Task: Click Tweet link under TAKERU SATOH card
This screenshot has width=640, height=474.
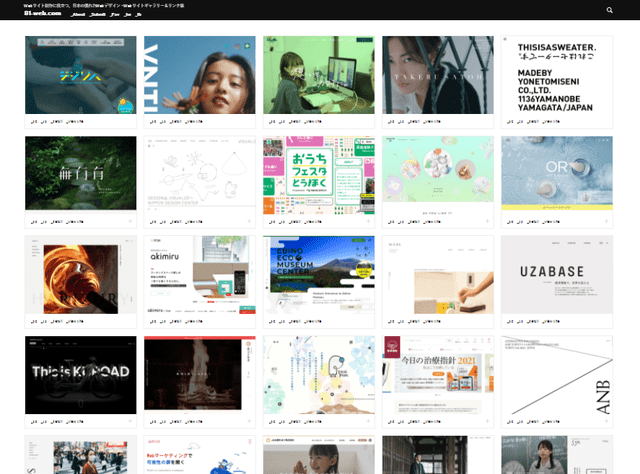Action: tap(414, 122)
